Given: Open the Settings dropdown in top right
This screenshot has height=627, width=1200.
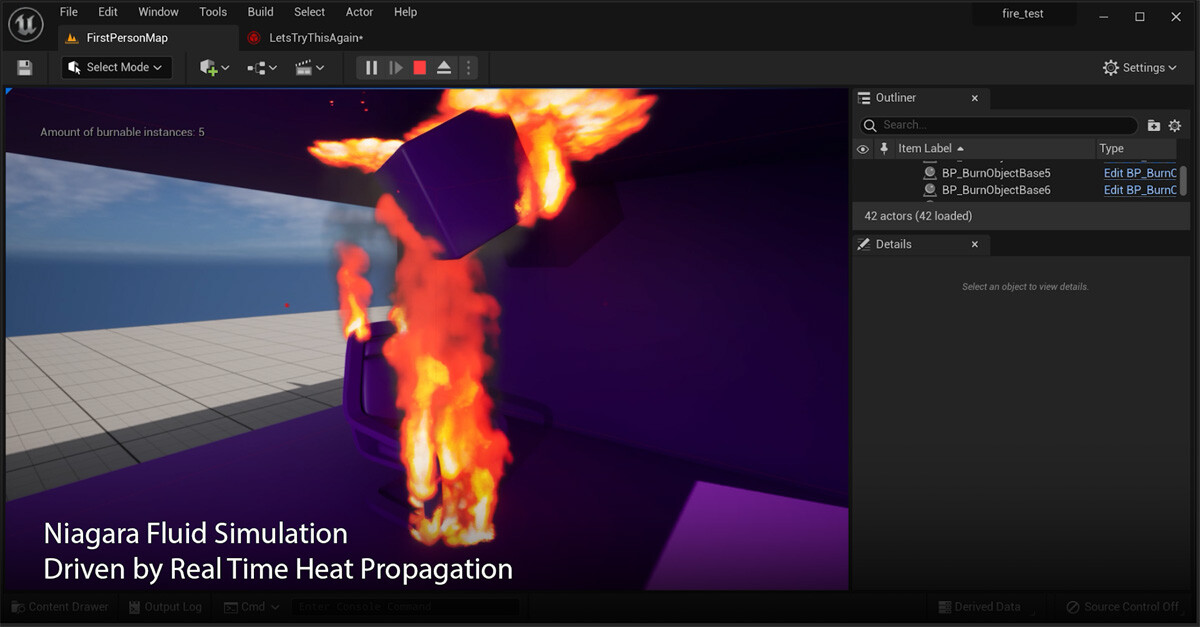Looking at the screenshot, I should tap(1139, 67).
